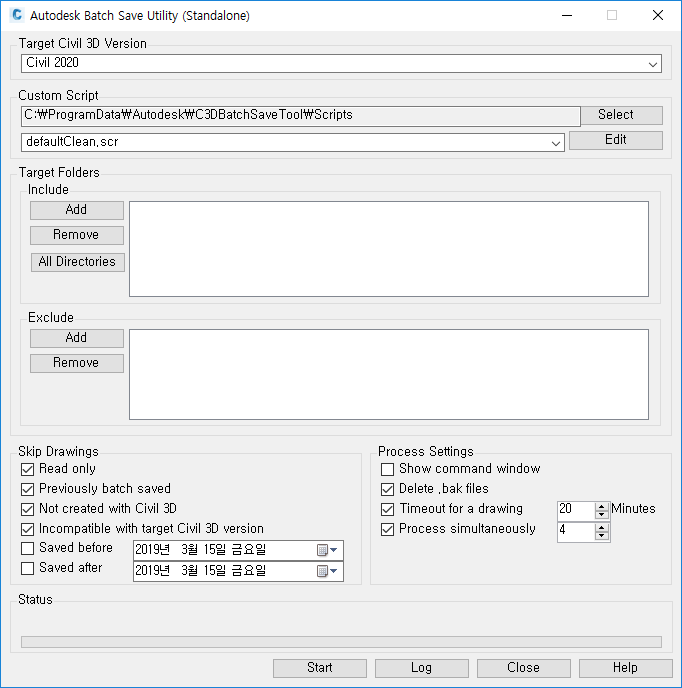Click the Saved after date field
The image size is (682, 688).
[238, 571]
